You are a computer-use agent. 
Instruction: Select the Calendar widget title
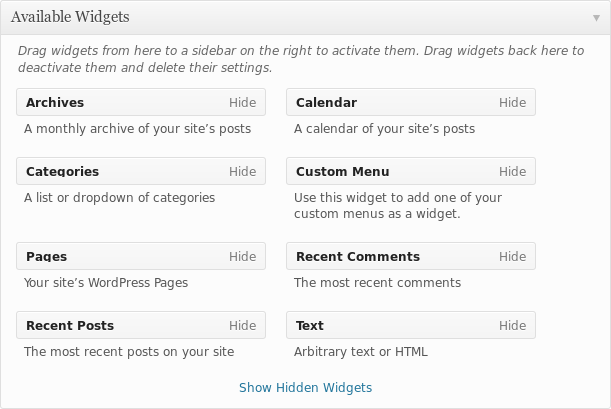point(327,102)
